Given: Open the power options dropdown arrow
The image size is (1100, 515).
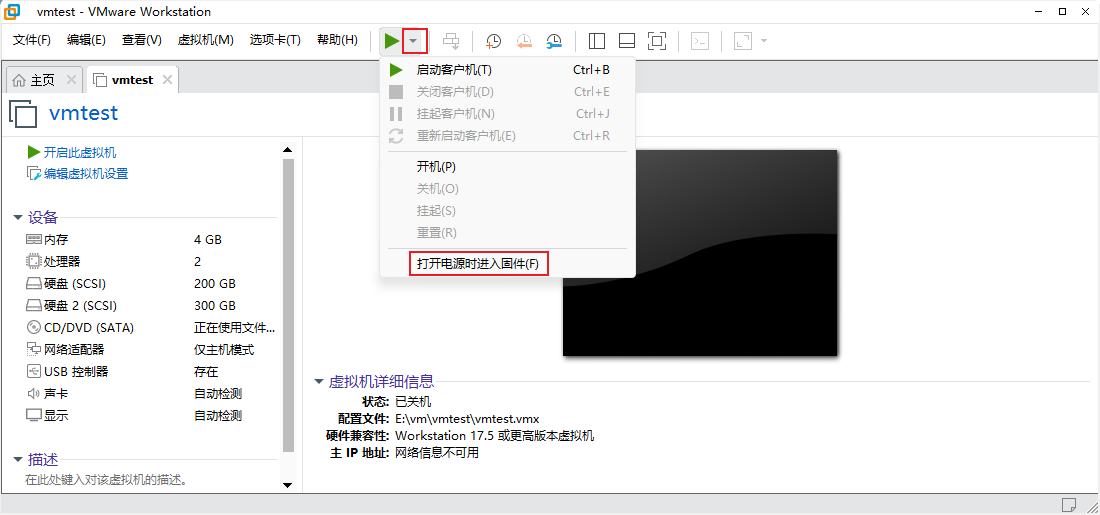Looking at the screenshot, I should [x=414, y=41].
